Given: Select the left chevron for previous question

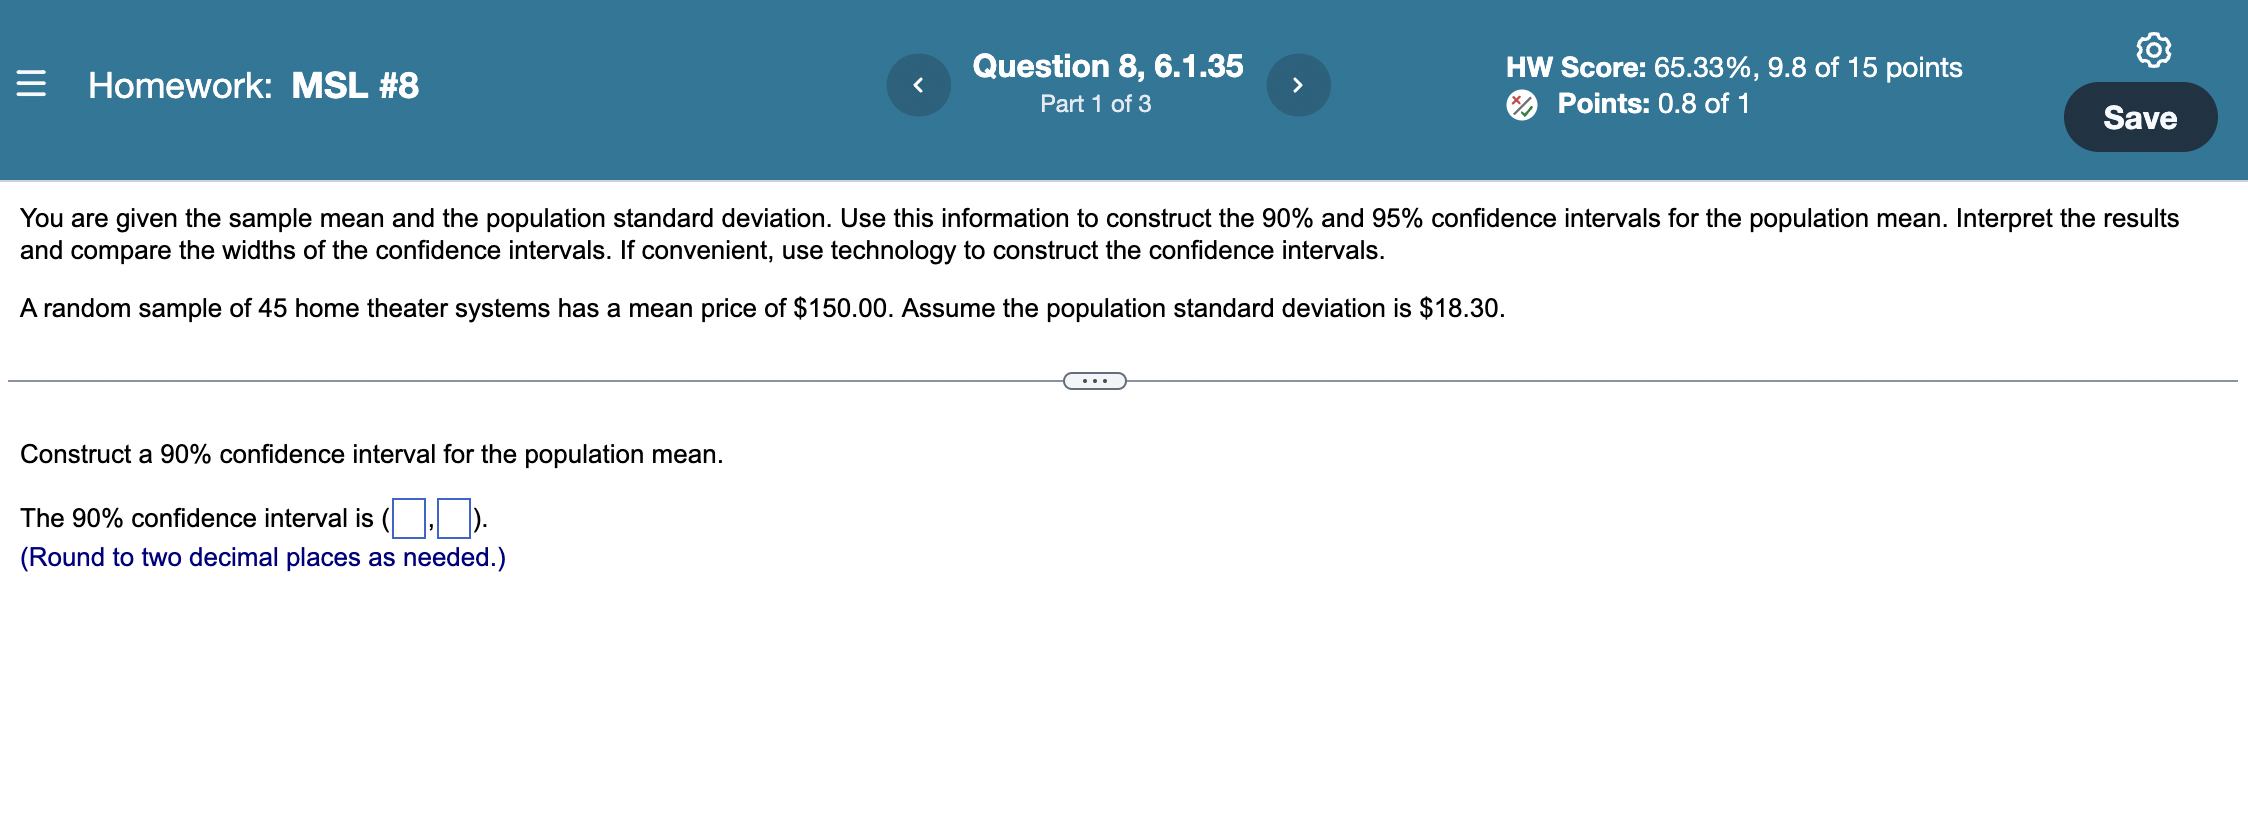Looking at the screenshot, I should point(918,85).
